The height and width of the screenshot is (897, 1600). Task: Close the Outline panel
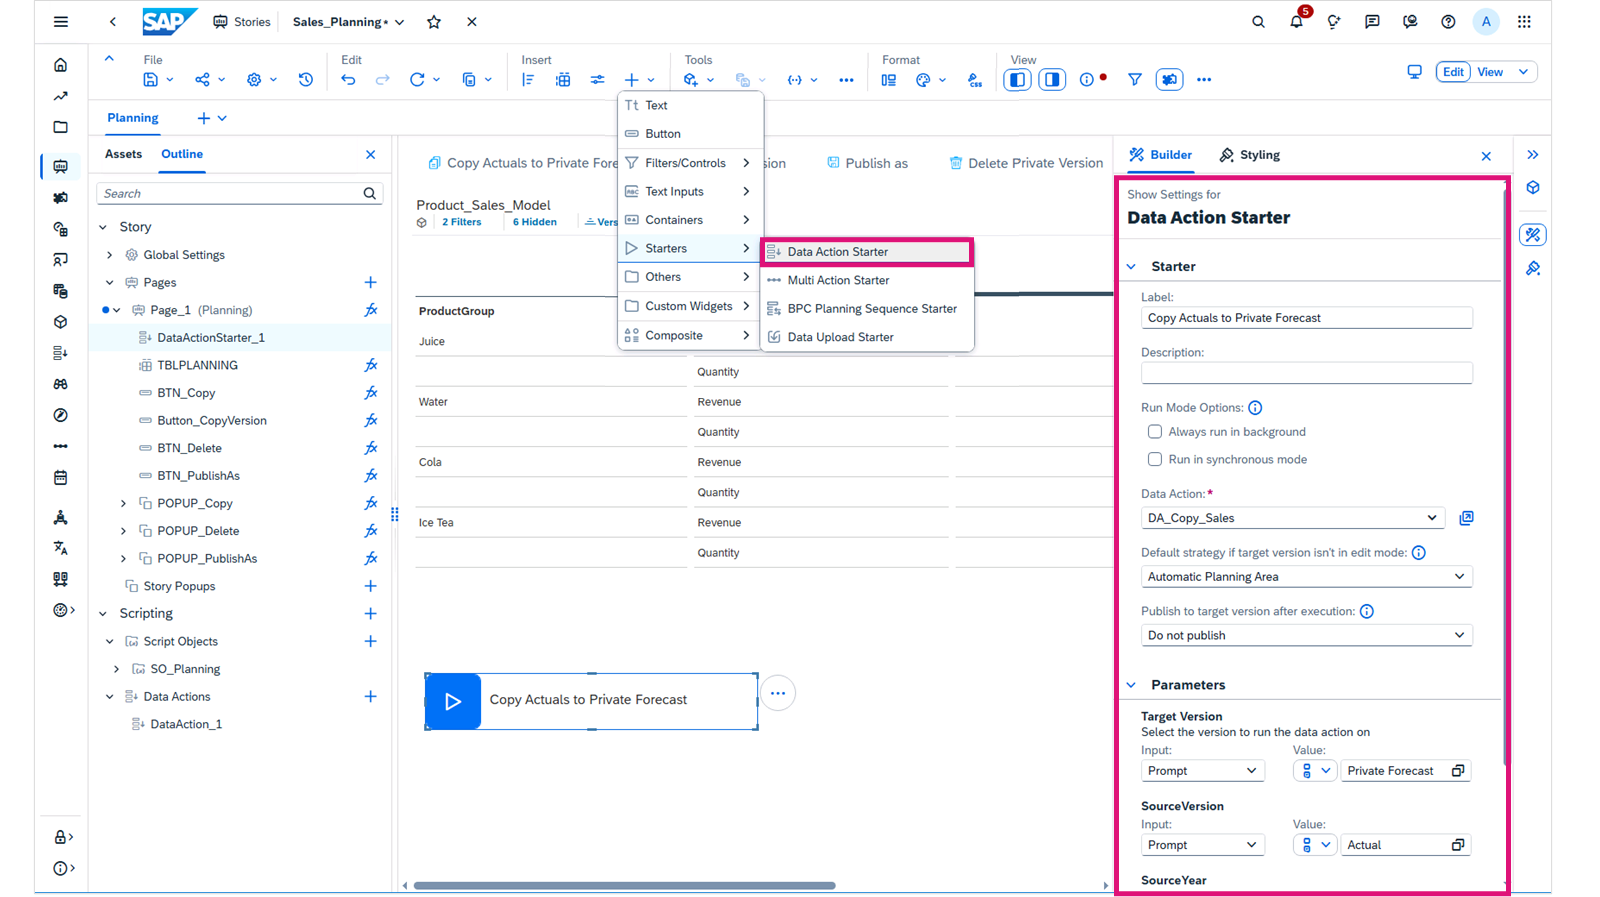371,155
